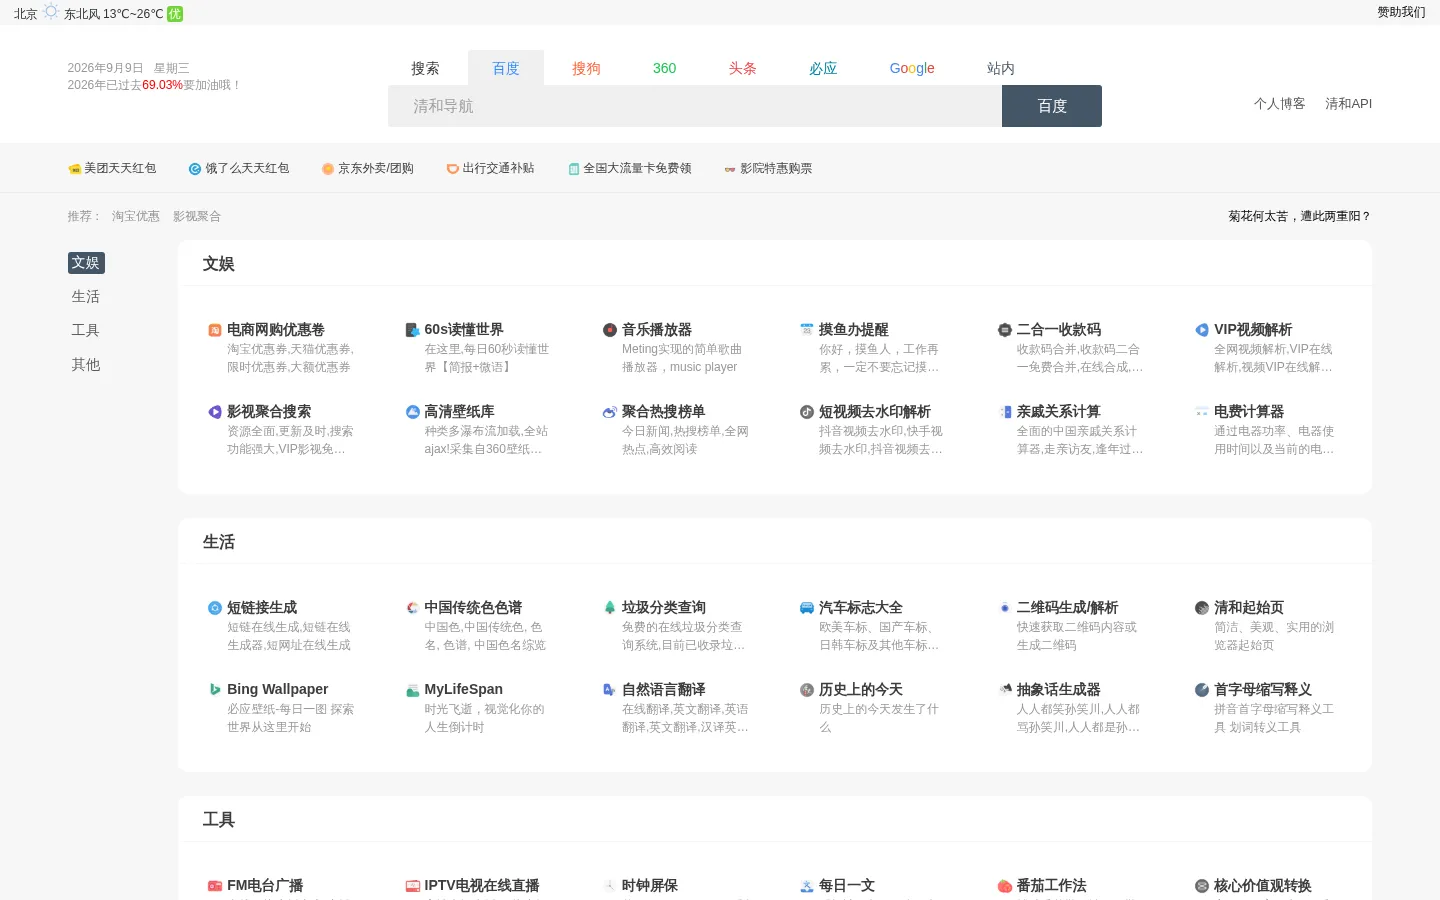The image size is (1440, 900).
Task: Click the 电商网购优惠卷 orange icon
Action: coord(214,330)
